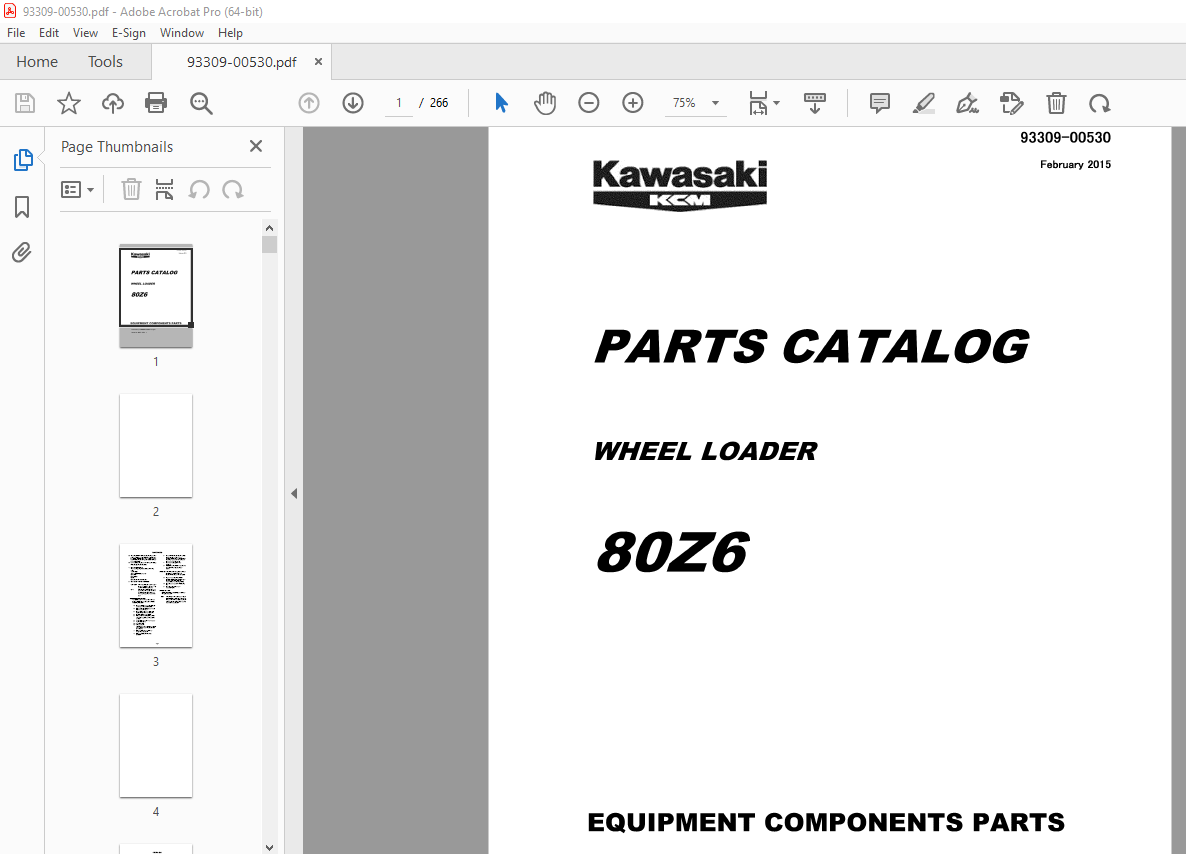Switch to the Home tab
Viewport: 1186px width, 854px height.
[x=37, y=61]
